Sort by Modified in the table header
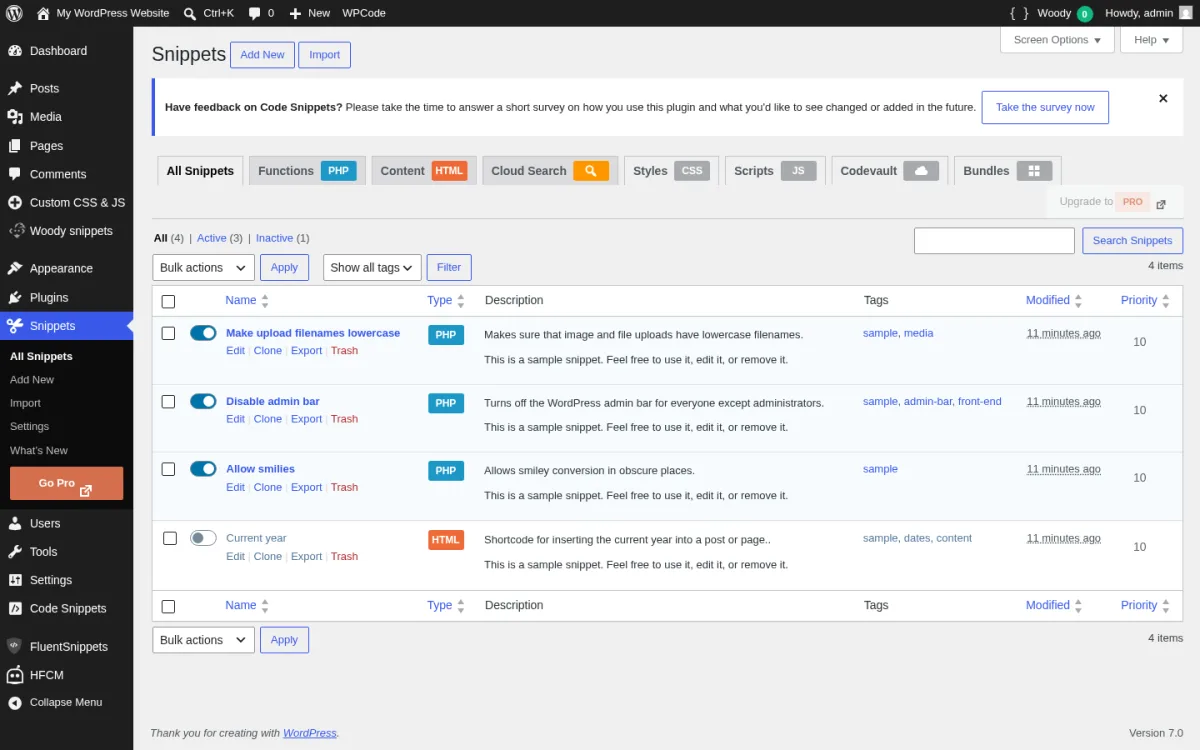Image resolution: width=1200 pixels, height=750 pixels. [1054, 300]
